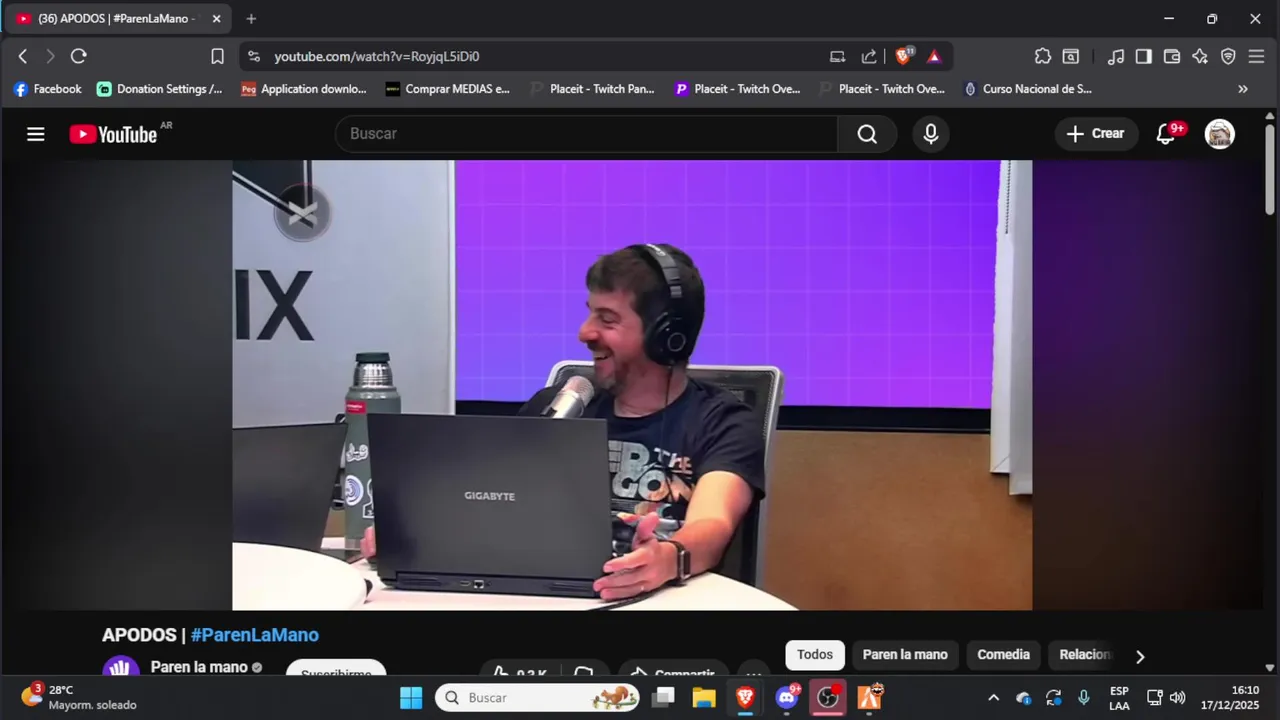Open Comprar MEDIAS bookmark
Viewport: 1280px width, 720px height.
(448, 89)
